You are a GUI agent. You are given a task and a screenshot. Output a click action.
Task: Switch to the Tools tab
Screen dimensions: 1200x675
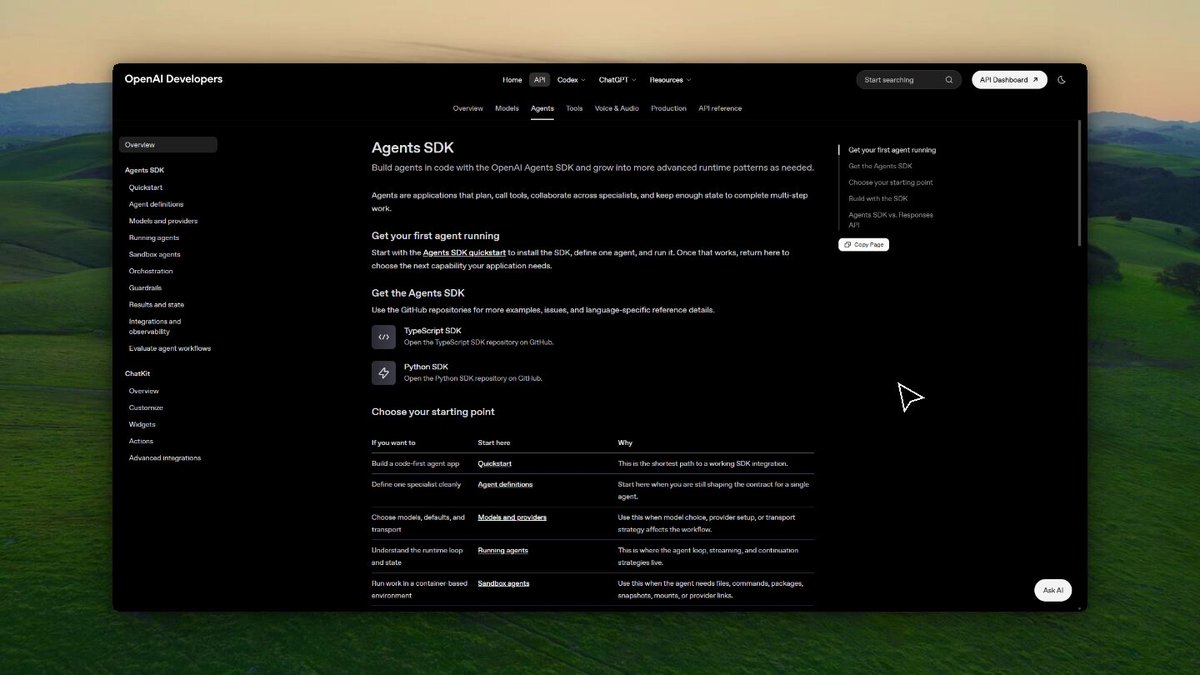(x=574, y=108)
